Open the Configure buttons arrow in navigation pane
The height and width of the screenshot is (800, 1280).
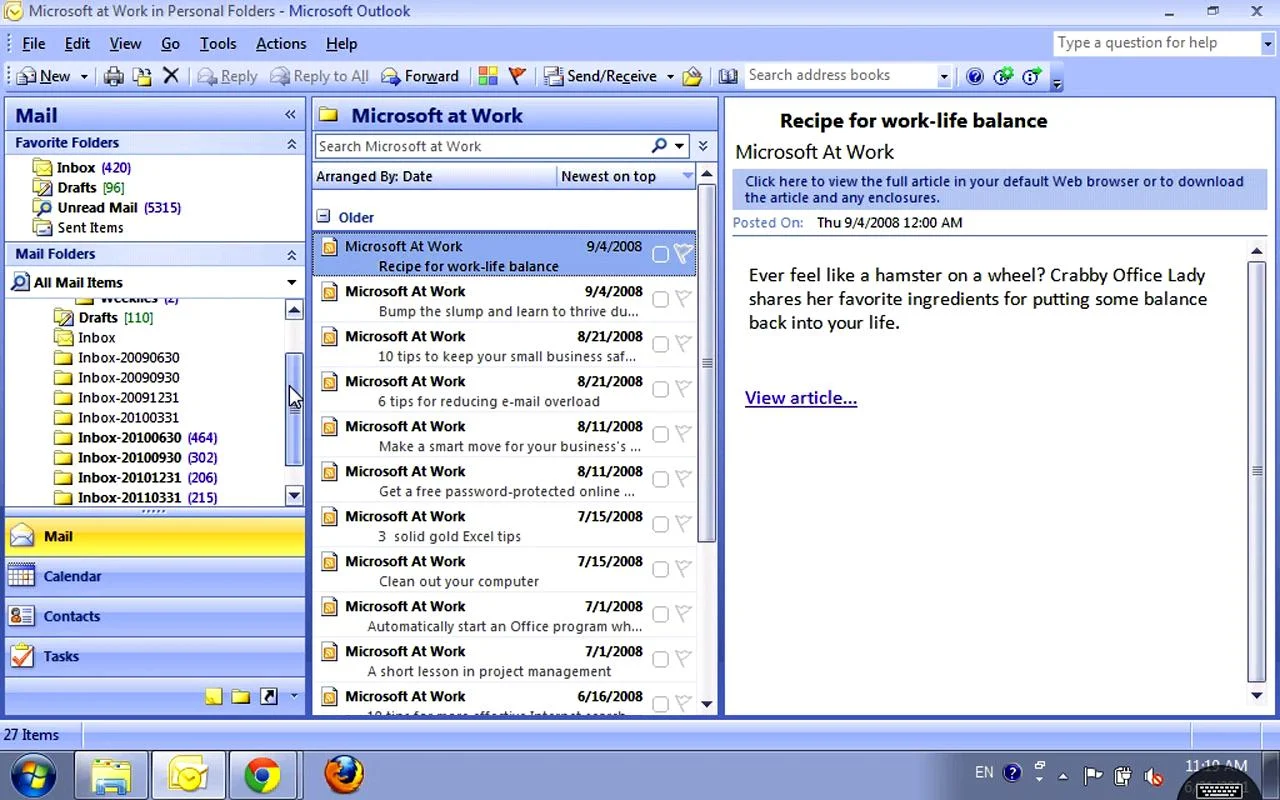293,696
